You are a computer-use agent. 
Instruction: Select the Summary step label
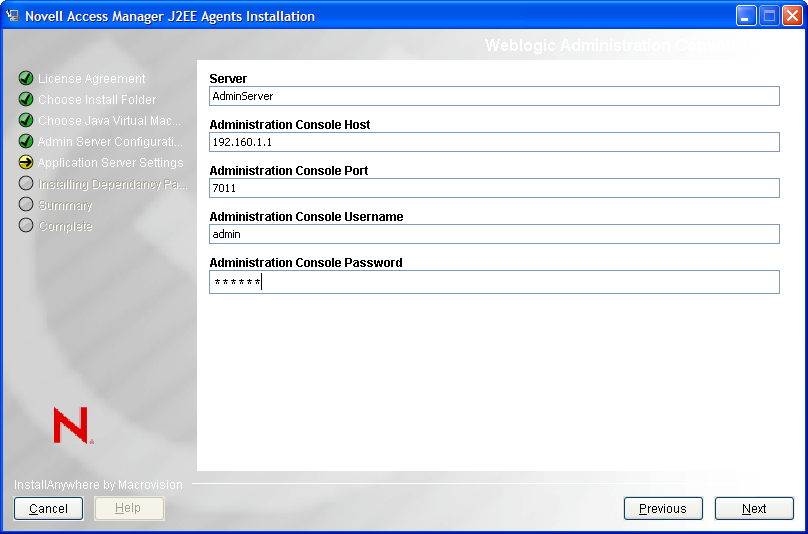tap(65, 205)
